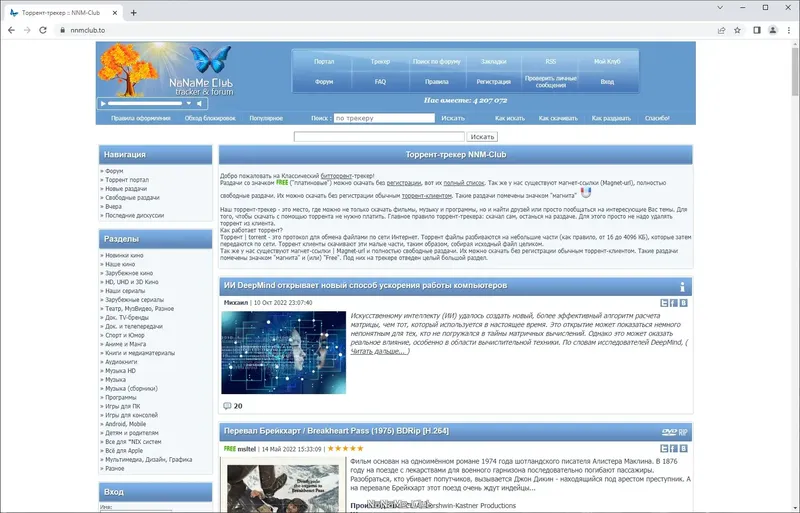Open Форум in top menu
Viewport: 800px width, 513px height.
coord(324,82)
